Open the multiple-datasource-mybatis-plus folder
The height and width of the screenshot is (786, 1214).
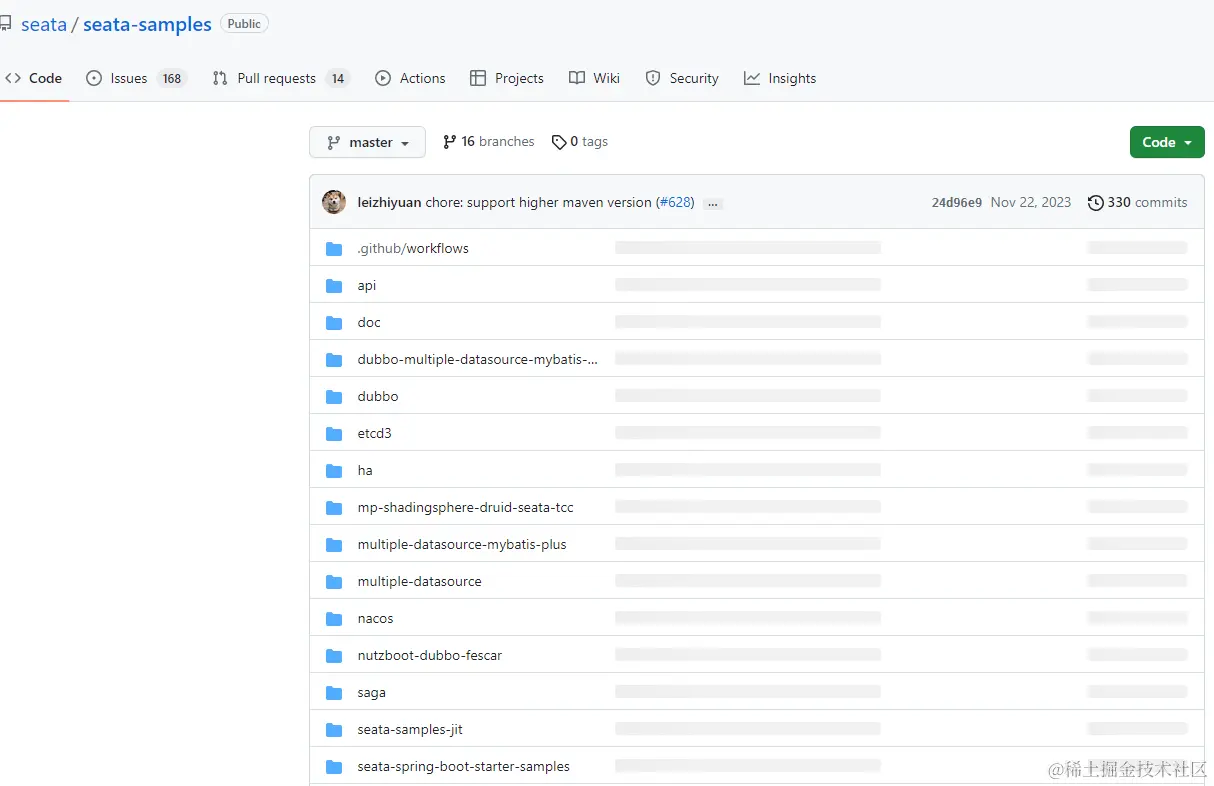pyautogui.click(x=462, y=544)
